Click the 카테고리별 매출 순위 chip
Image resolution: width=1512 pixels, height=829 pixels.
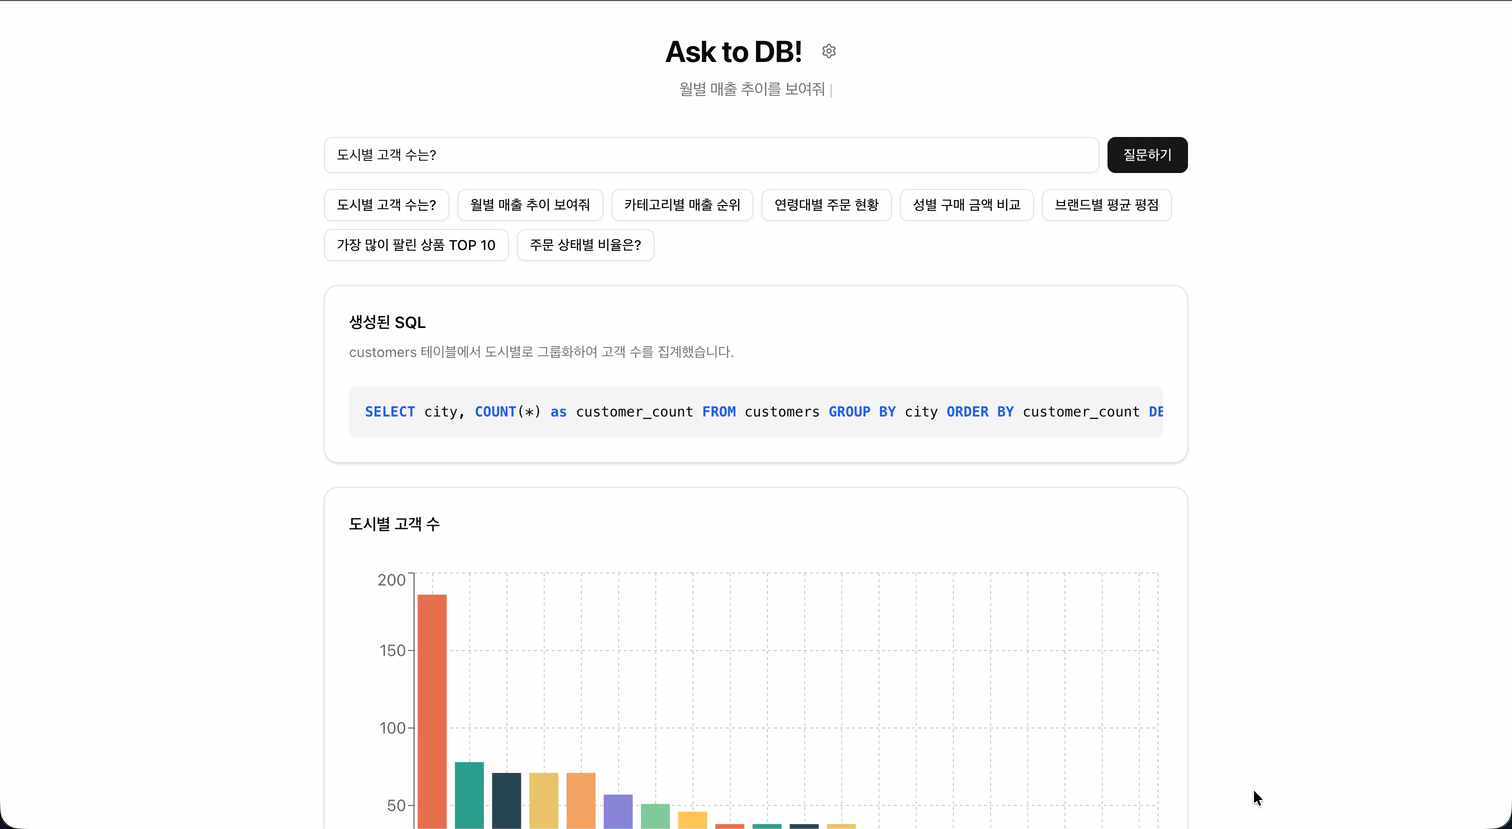click(x=682, y=205)
